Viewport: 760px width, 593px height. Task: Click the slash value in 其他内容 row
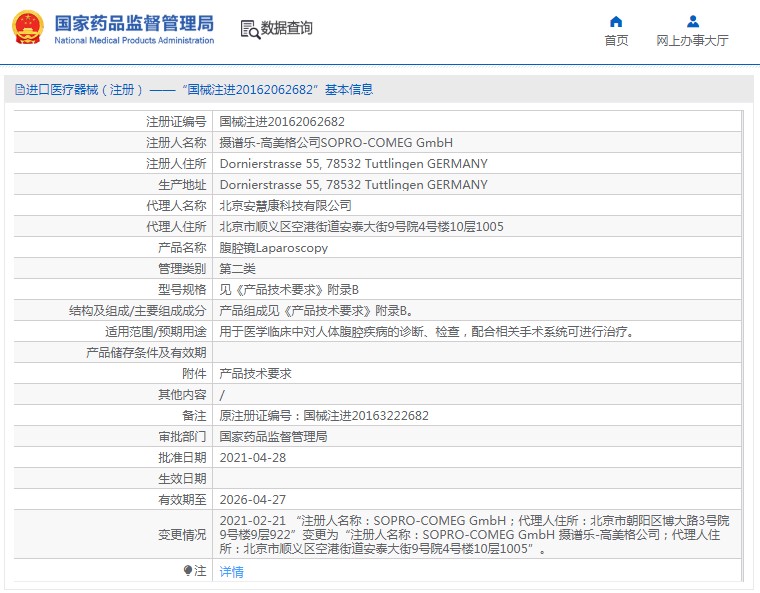(222, 395)
